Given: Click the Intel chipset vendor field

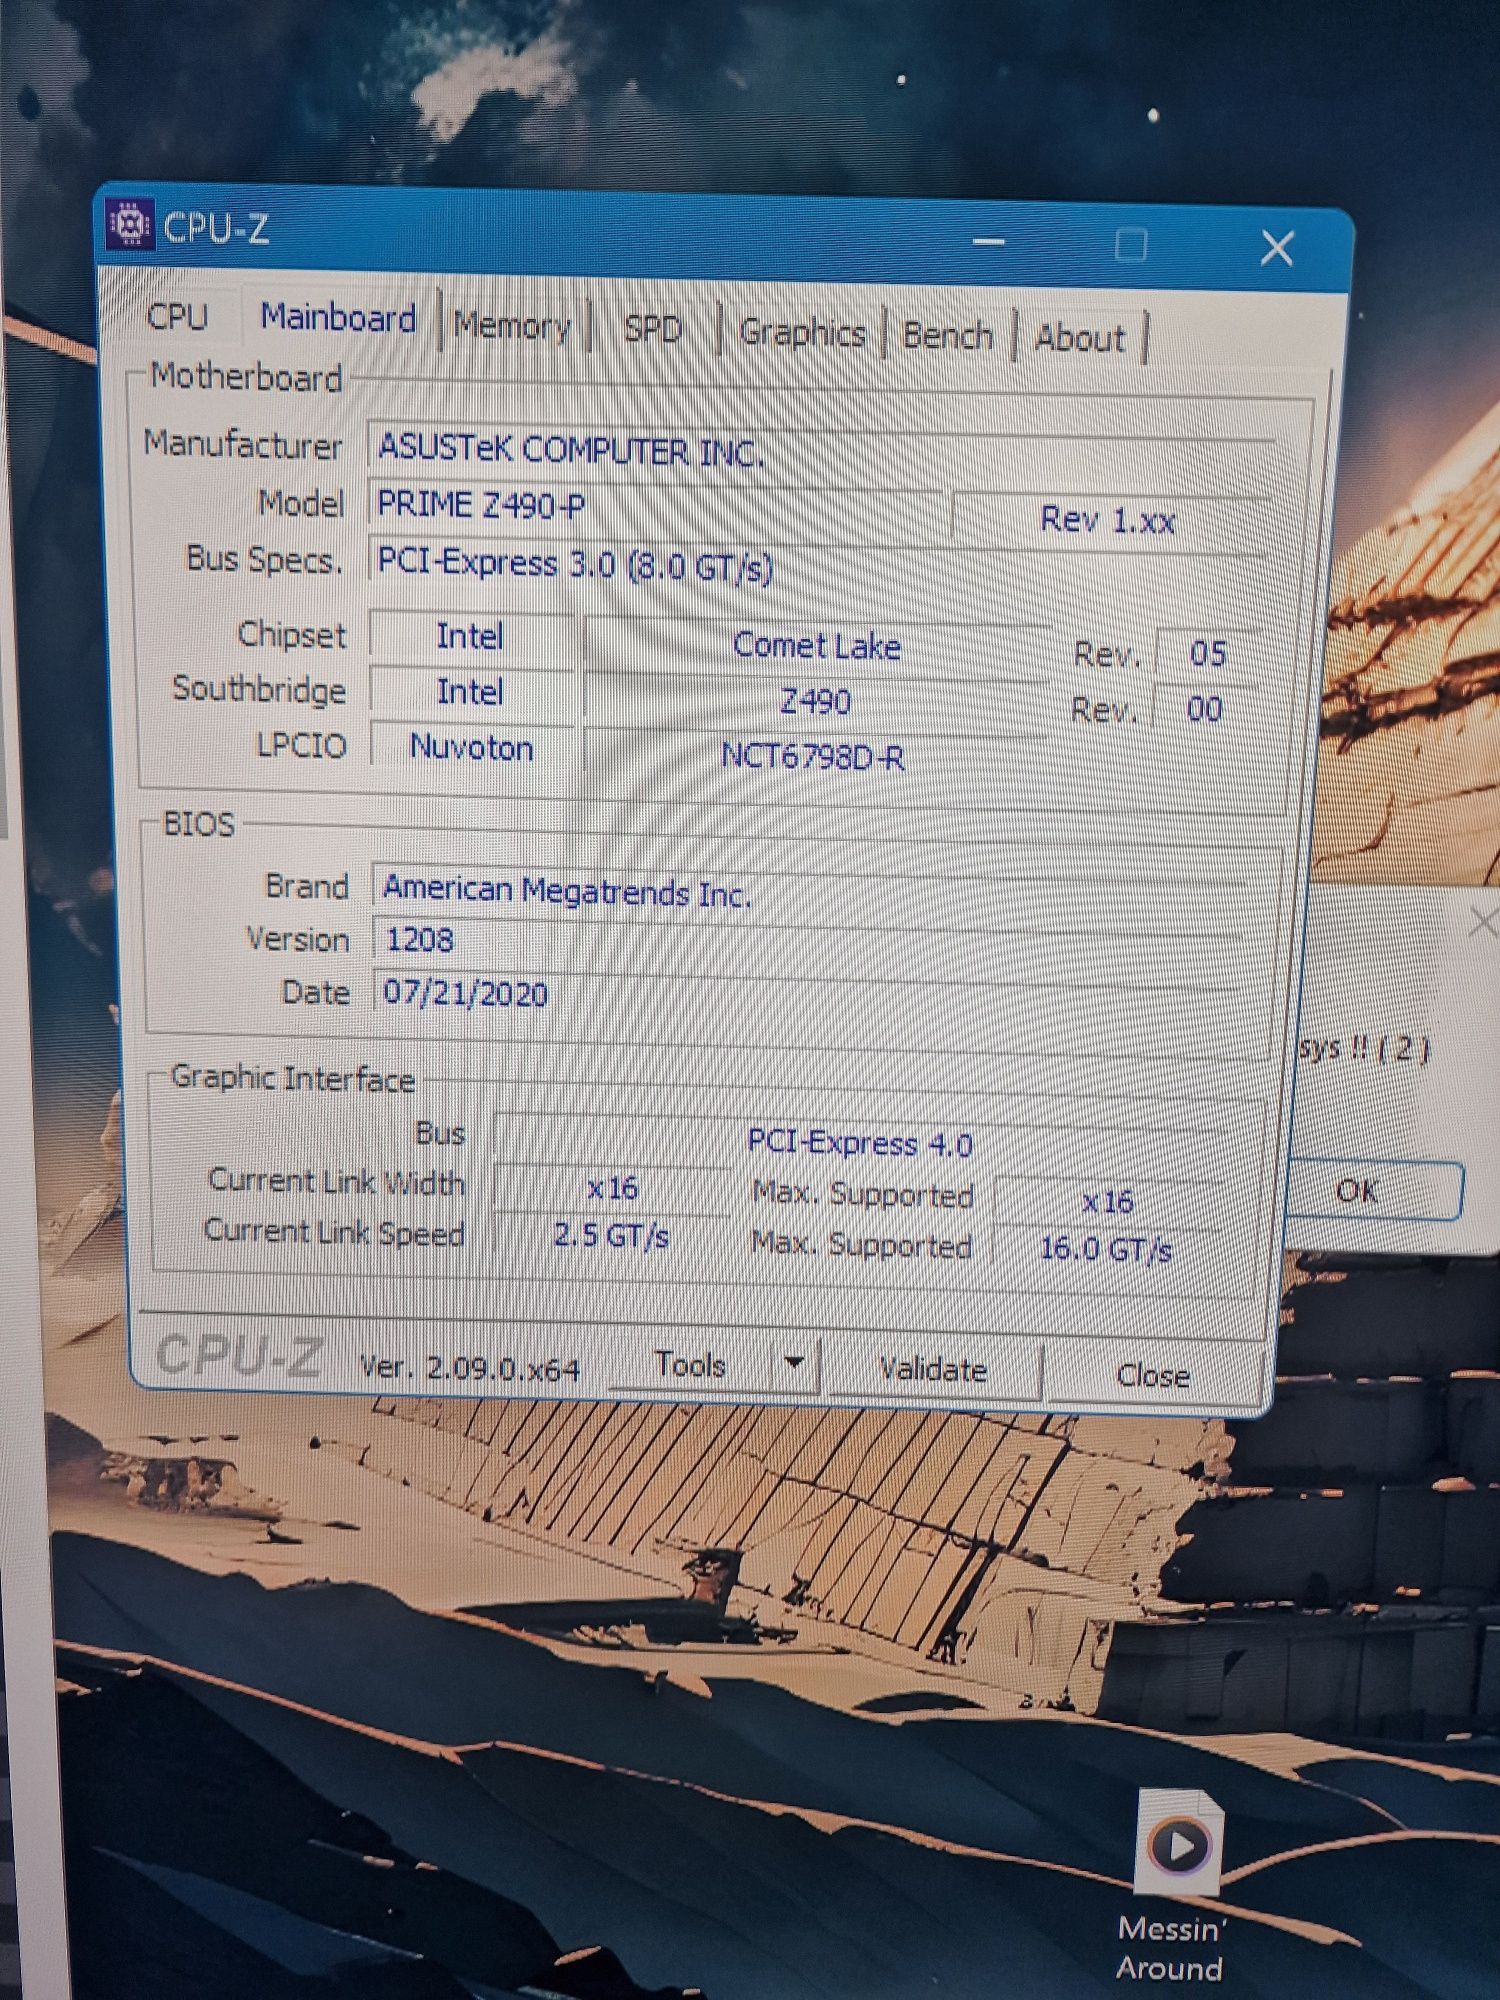Looking at the screenshot, I should tap(470, 636).
